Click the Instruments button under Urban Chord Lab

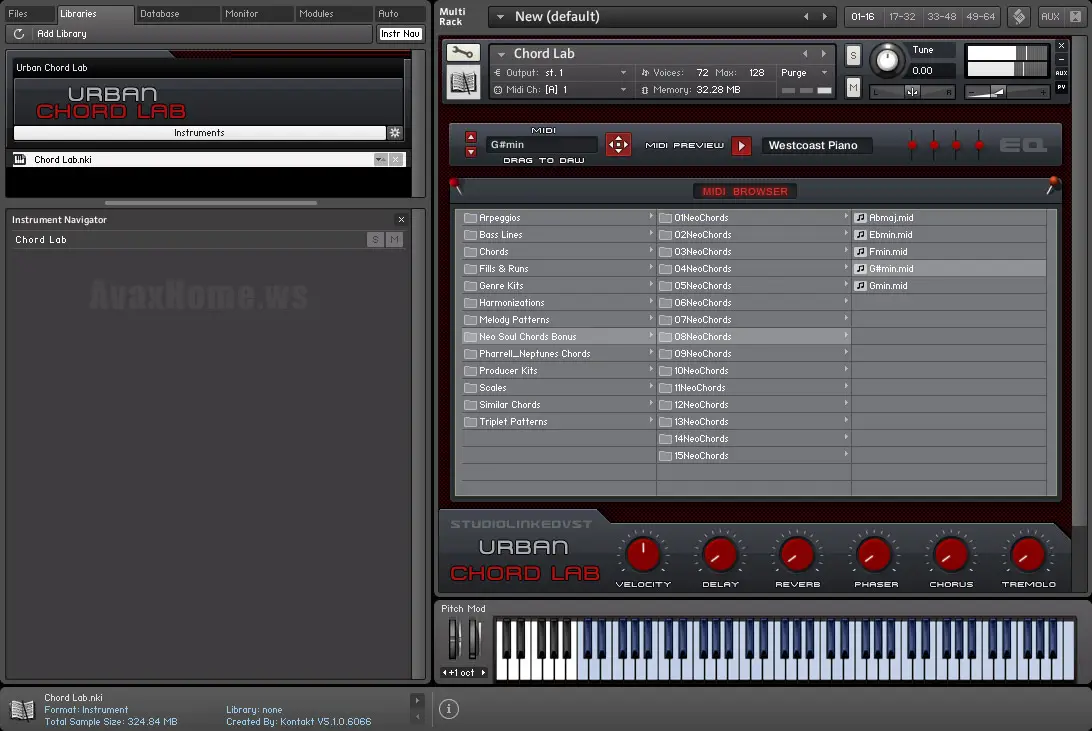(x=199, y=132)
